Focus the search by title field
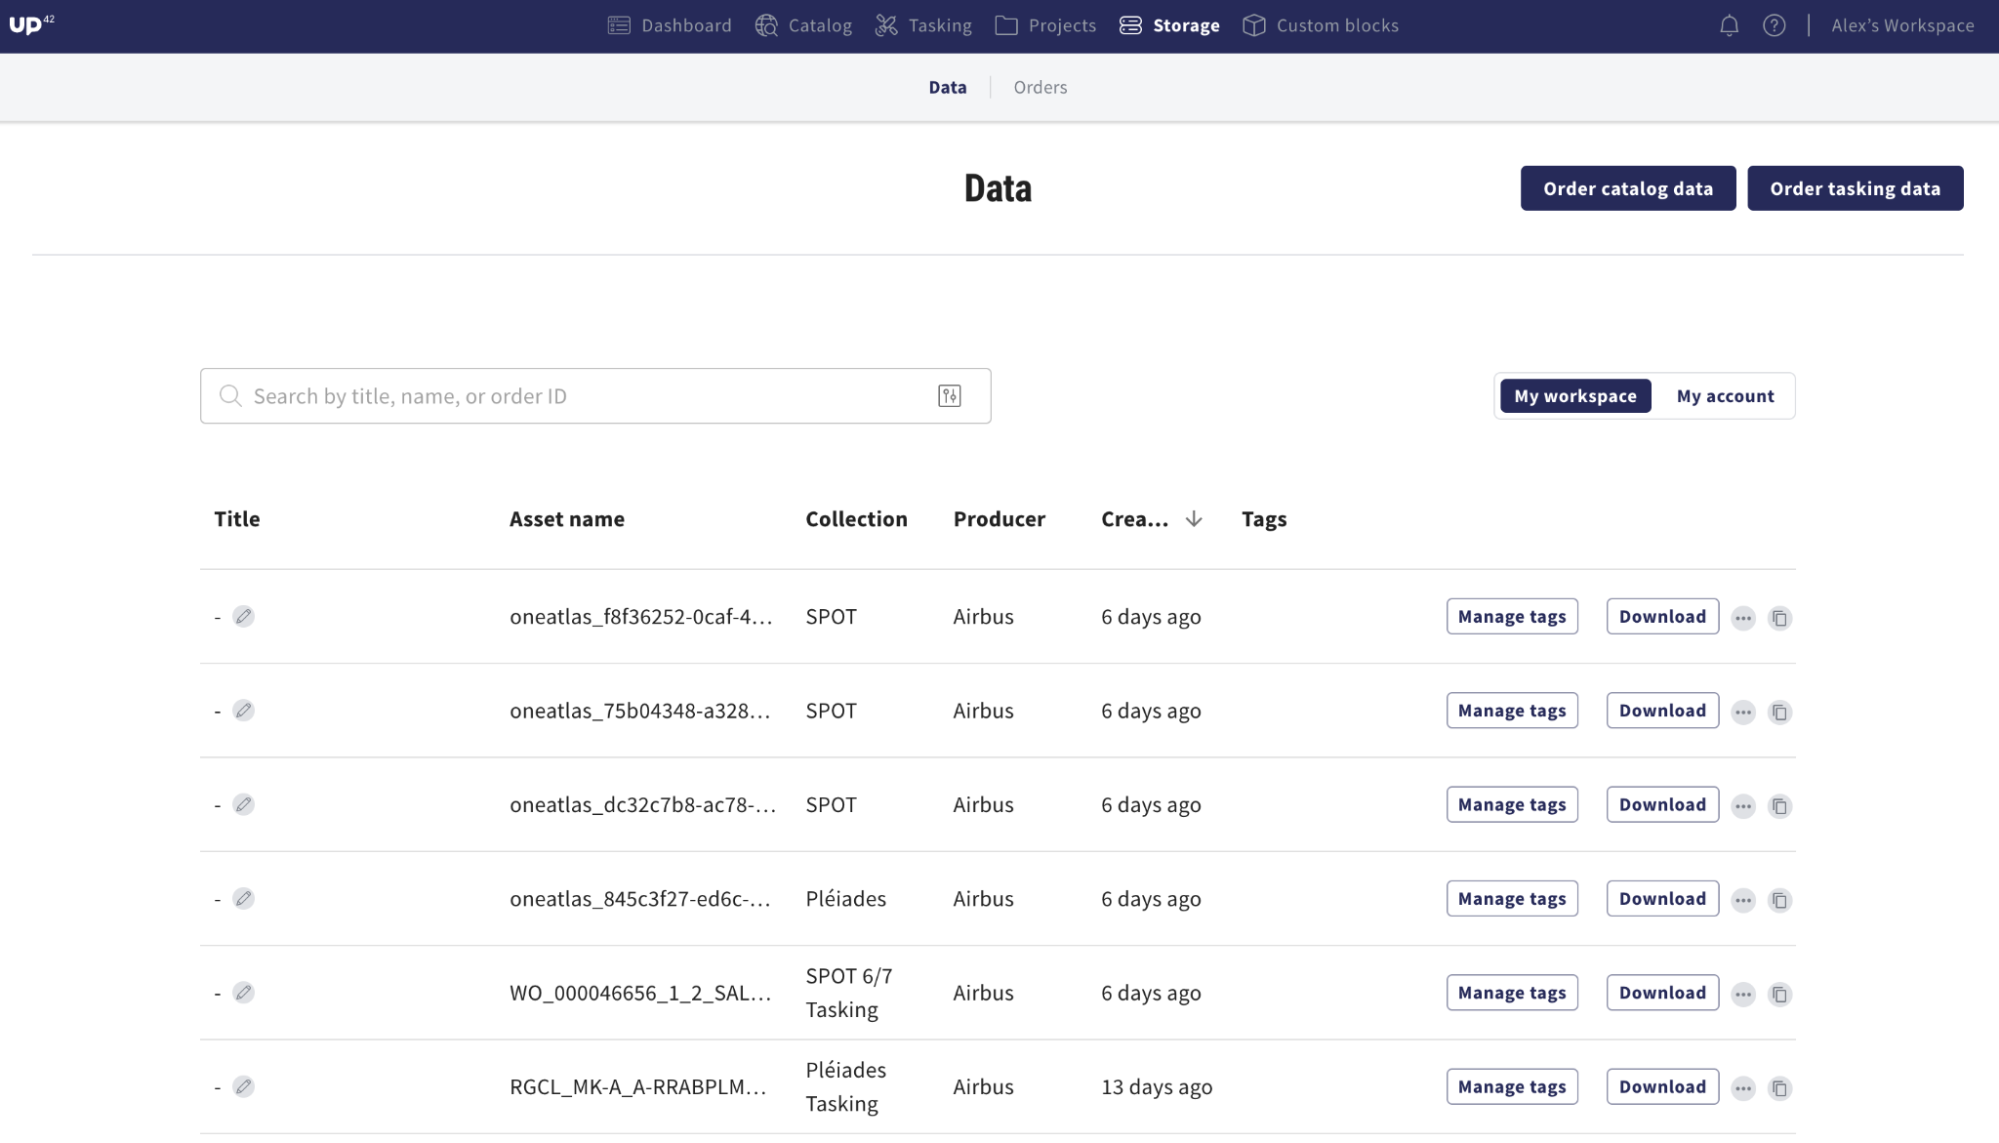 [x=580, y=396]
